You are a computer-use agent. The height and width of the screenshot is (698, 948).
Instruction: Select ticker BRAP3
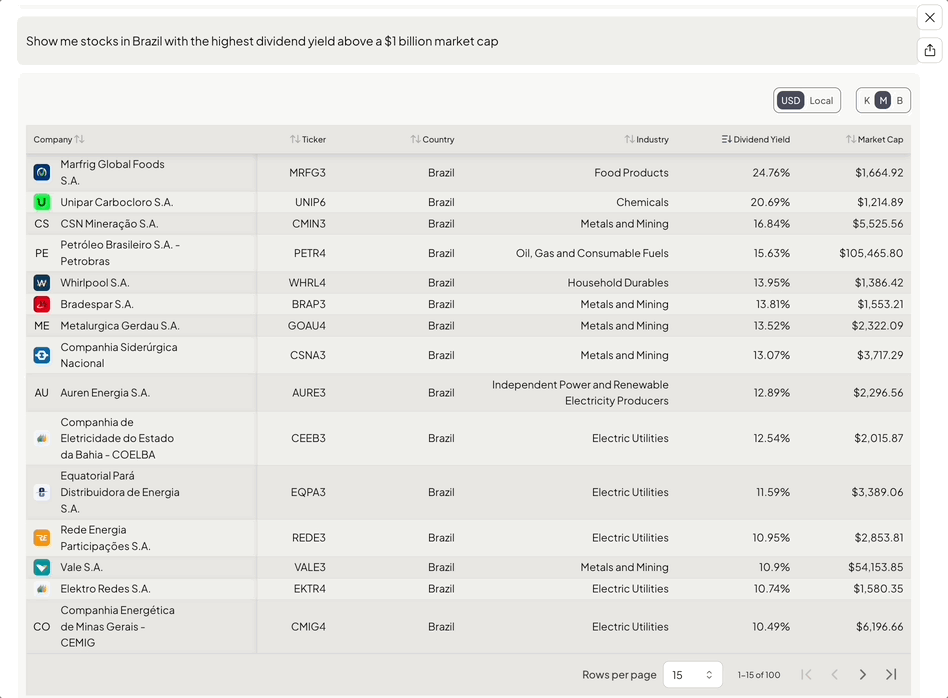pyautogui.click(x=309, y=304)
